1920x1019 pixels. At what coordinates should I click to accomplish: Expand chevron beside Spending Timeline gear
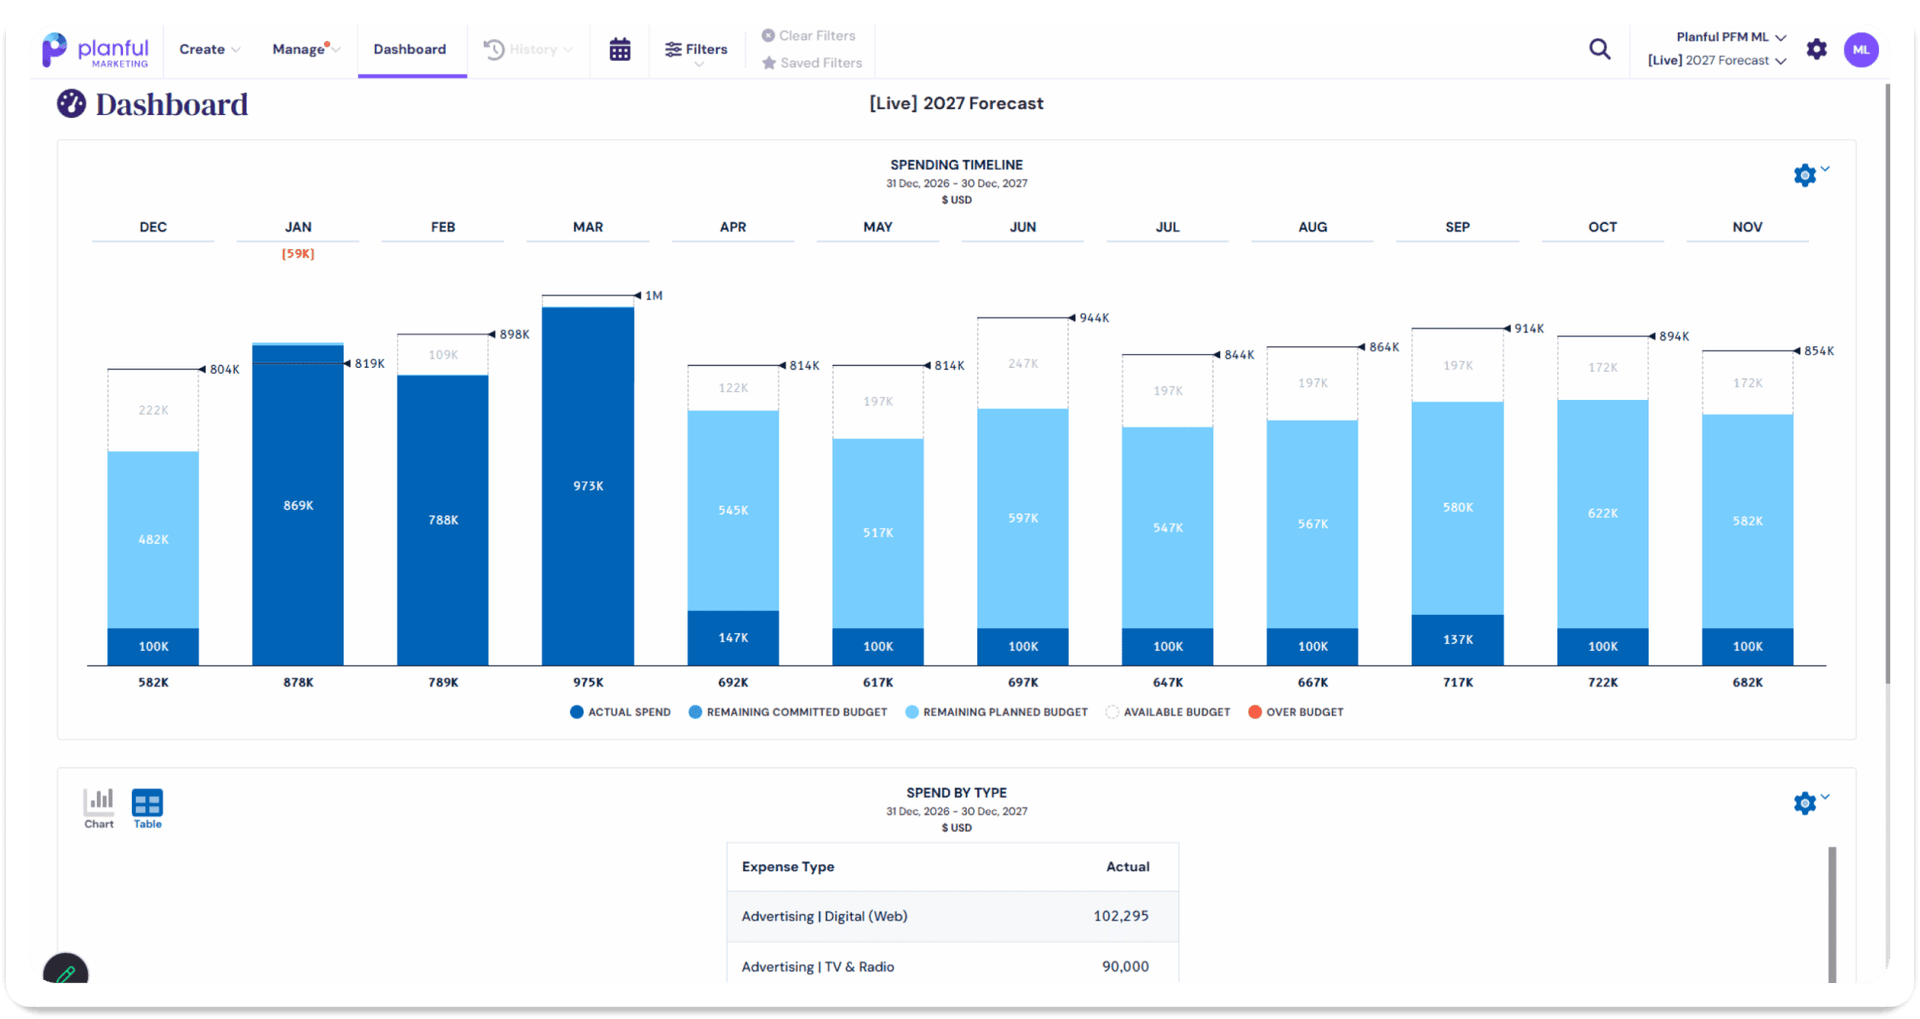1825,169
